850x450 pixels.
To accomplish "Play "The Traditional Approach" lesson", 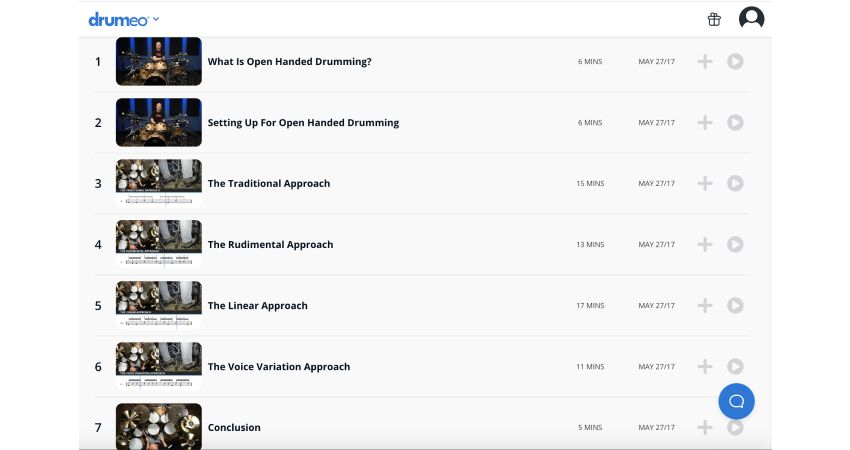I will (x=735, y=184).
